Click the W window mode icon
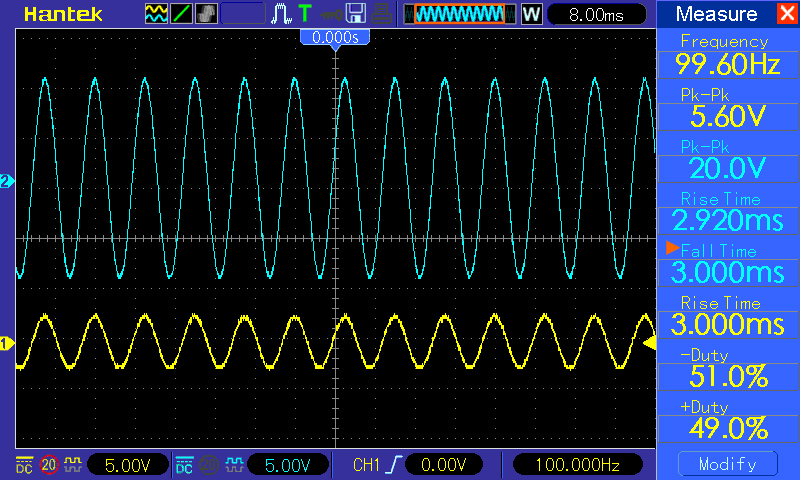Image resolution: width=800 pixels, height=480 pixels. point(531,14)
